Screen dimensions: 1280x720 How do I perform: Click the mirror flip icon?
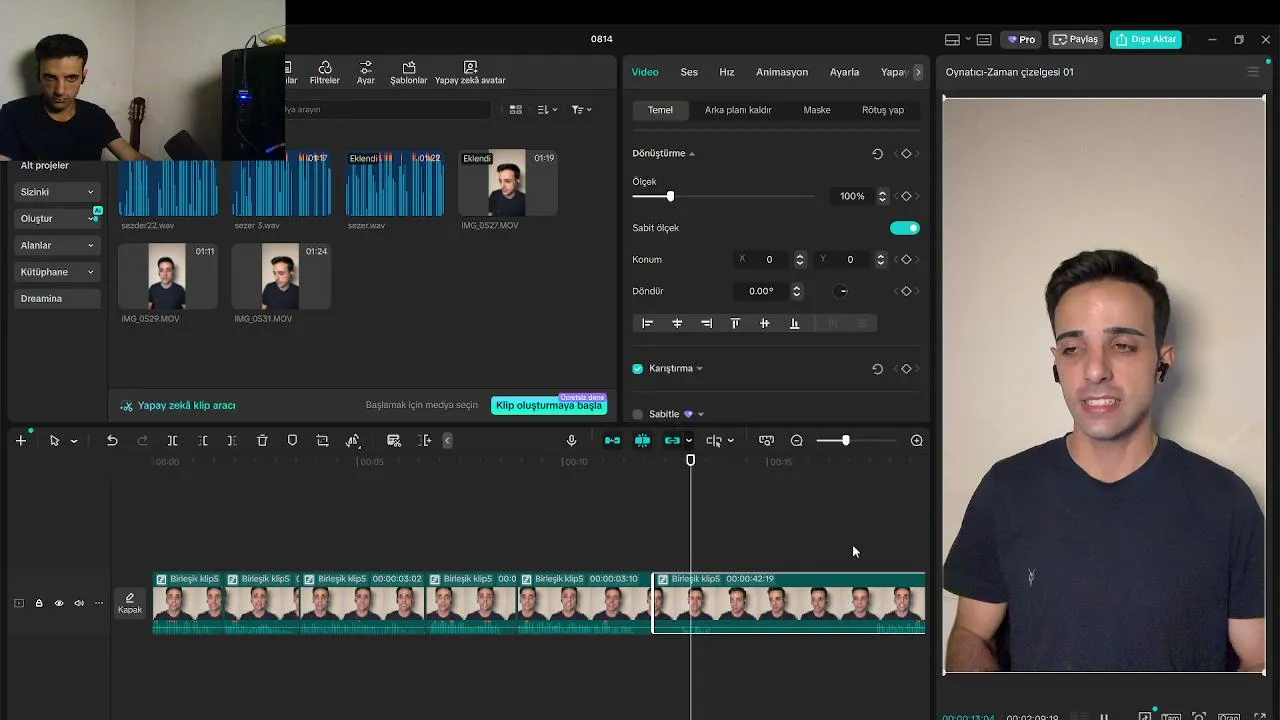353,441
